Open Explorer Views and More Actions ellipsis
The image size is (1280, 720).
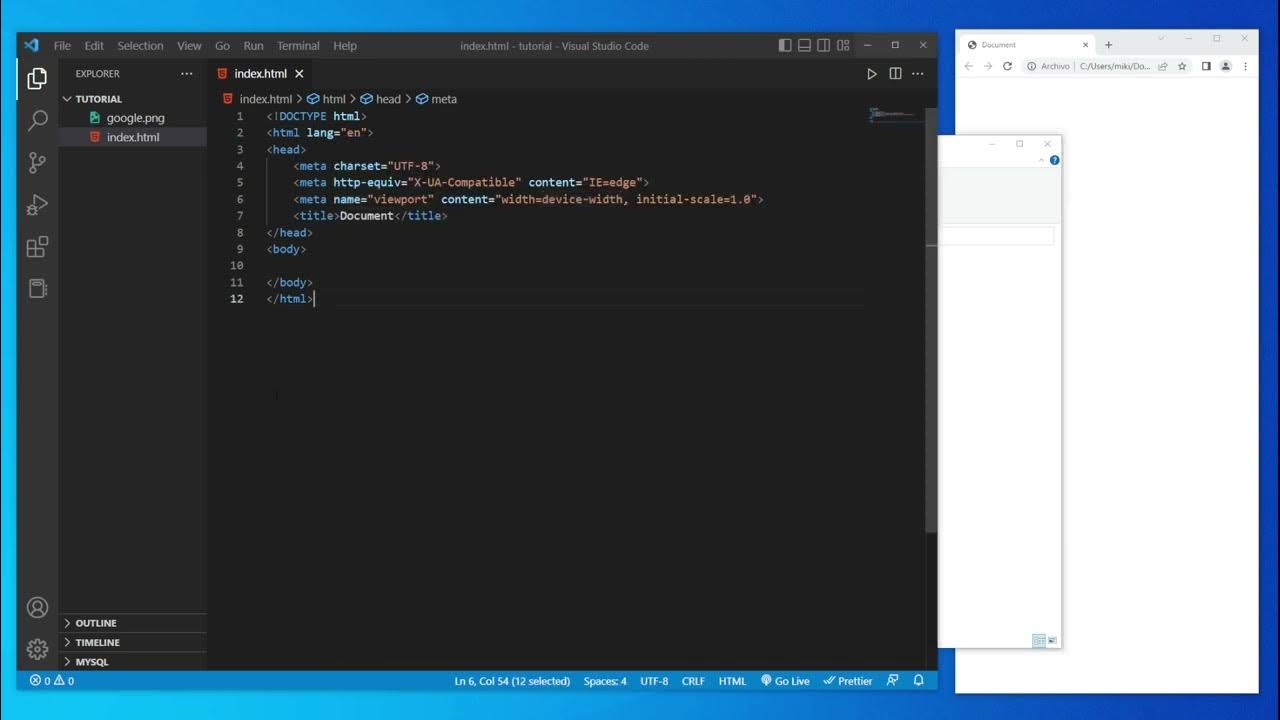click(186, 74)
